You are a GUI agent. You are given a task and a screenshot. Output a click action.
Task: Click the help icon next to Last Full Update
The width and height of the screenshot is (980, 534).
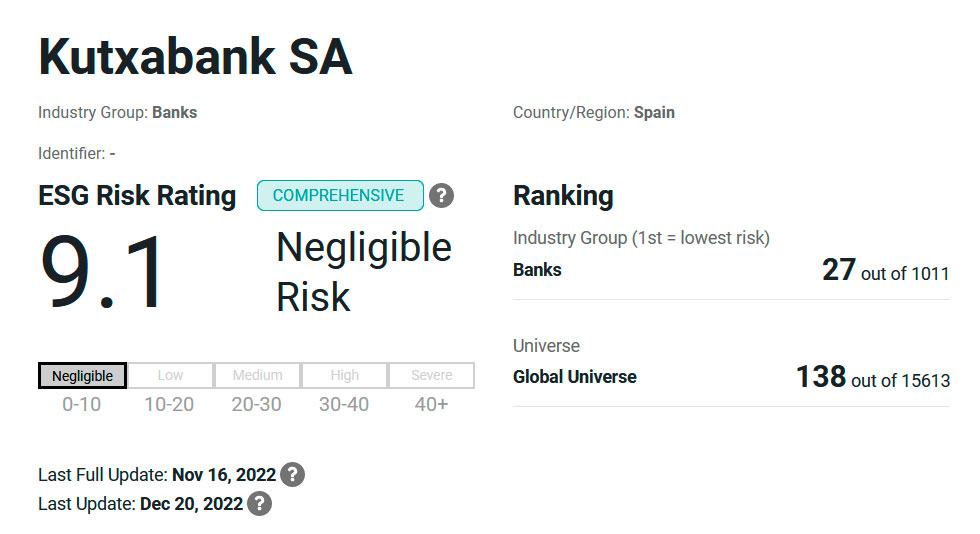[292, 474]
